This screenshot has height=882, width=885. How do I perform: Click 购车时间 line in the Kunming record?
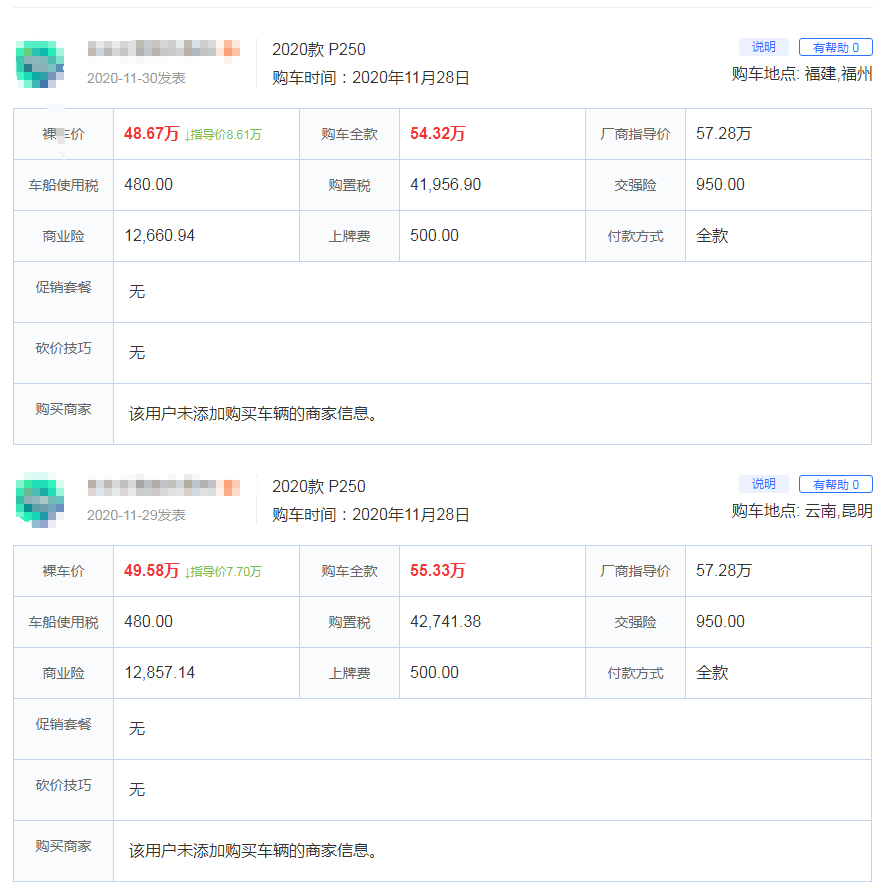click(371, 515)
